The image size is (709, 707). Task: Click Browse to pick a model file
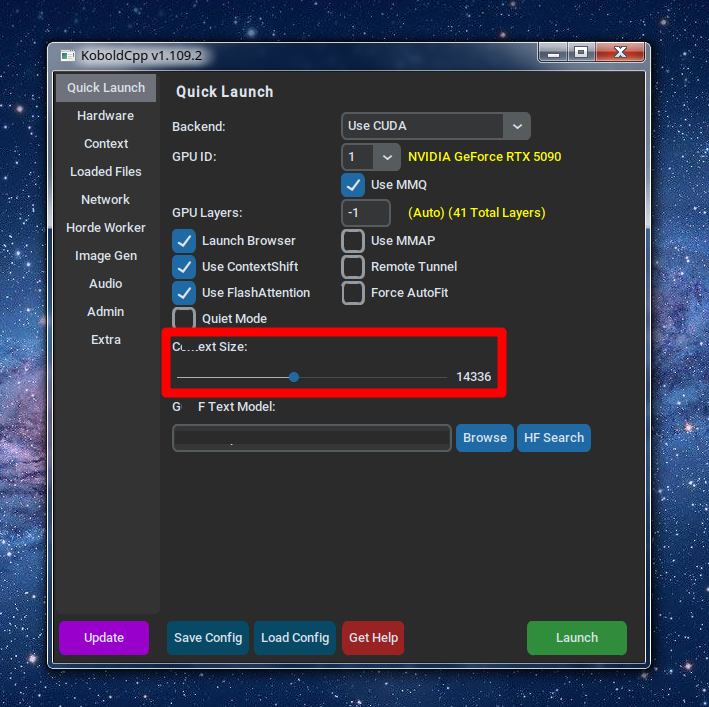485,438
